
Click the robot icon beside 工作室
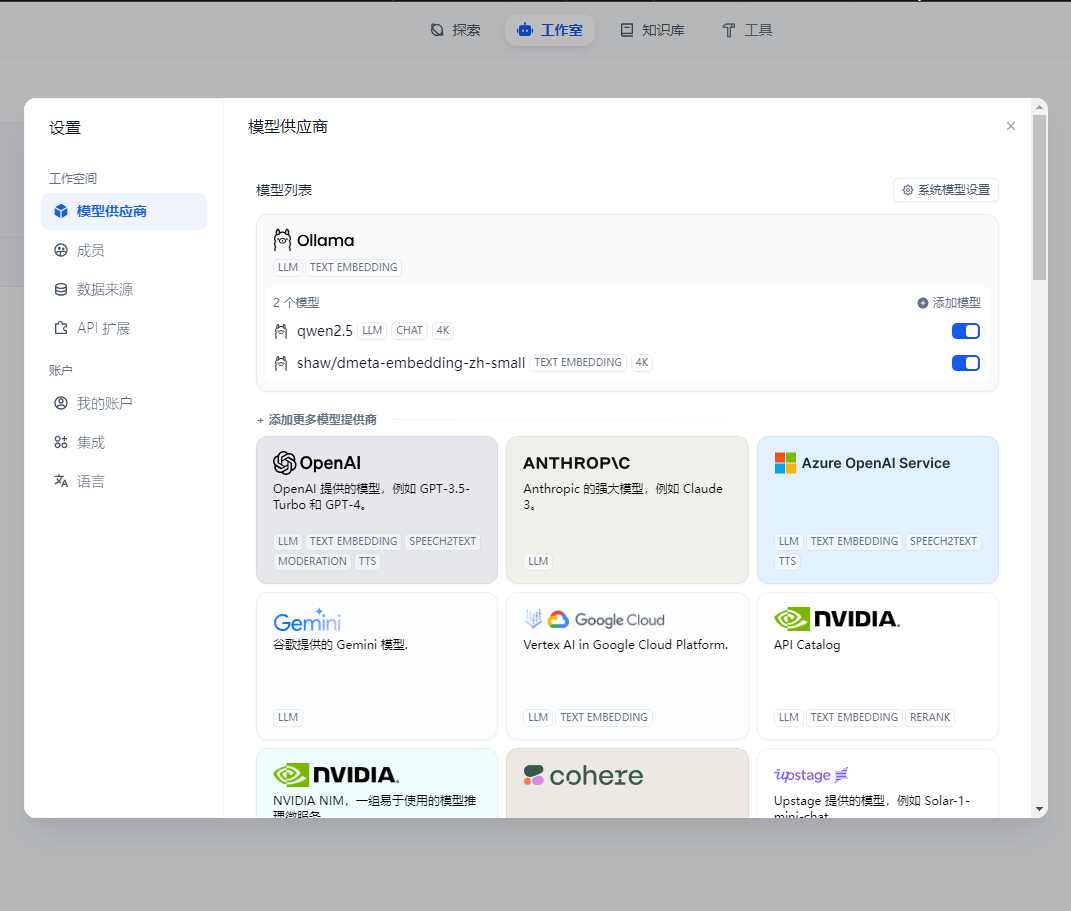[x=525, y=30]
